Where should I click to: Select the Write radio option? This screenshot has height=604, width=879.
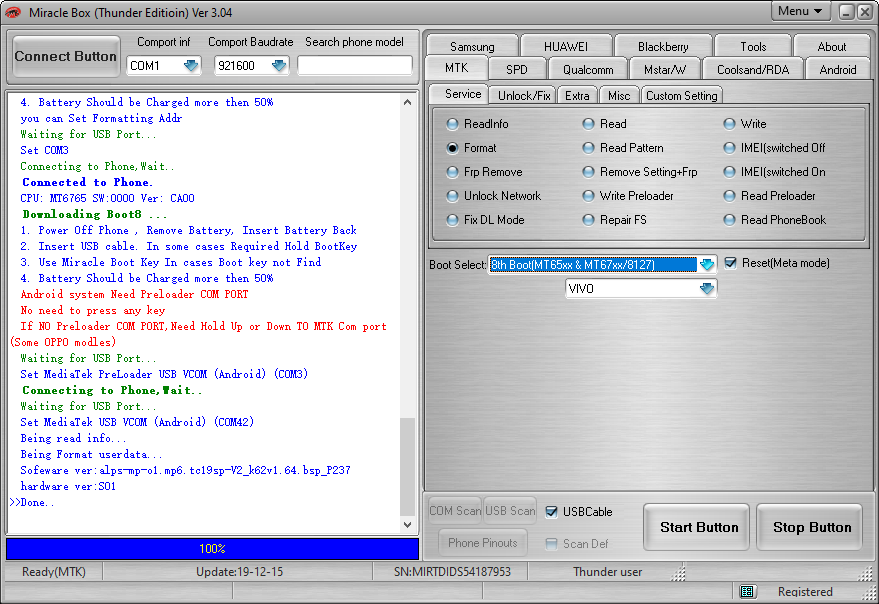click(x=745, y=124)
